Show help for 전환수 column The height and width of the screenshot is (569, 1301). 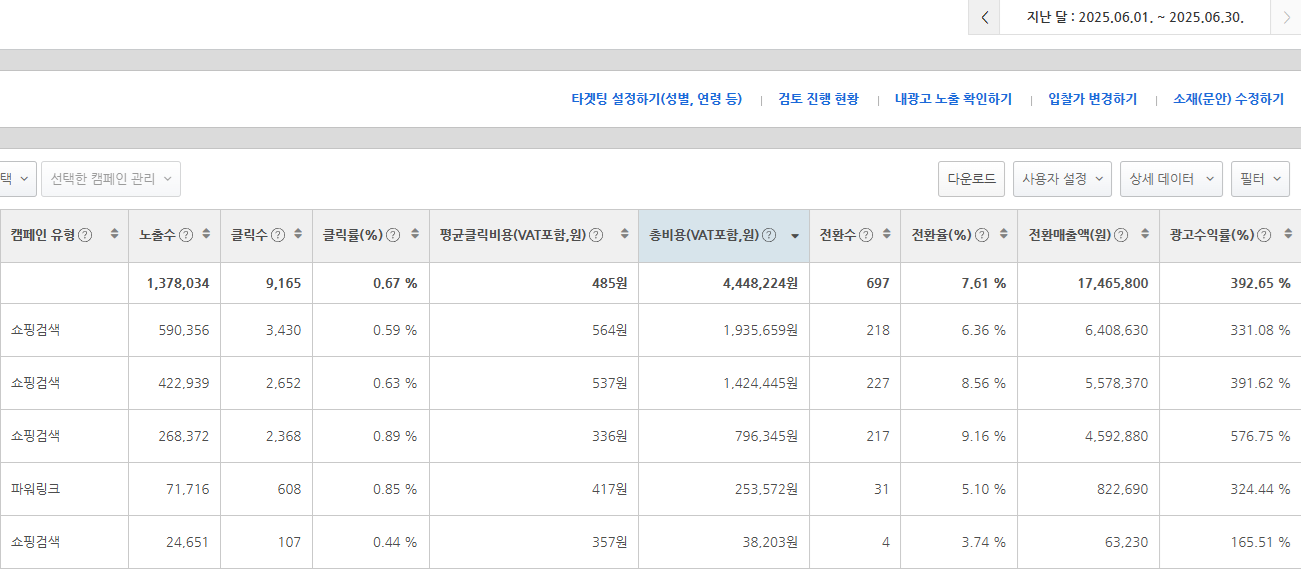pyautogui.click(x=866, y=235)
